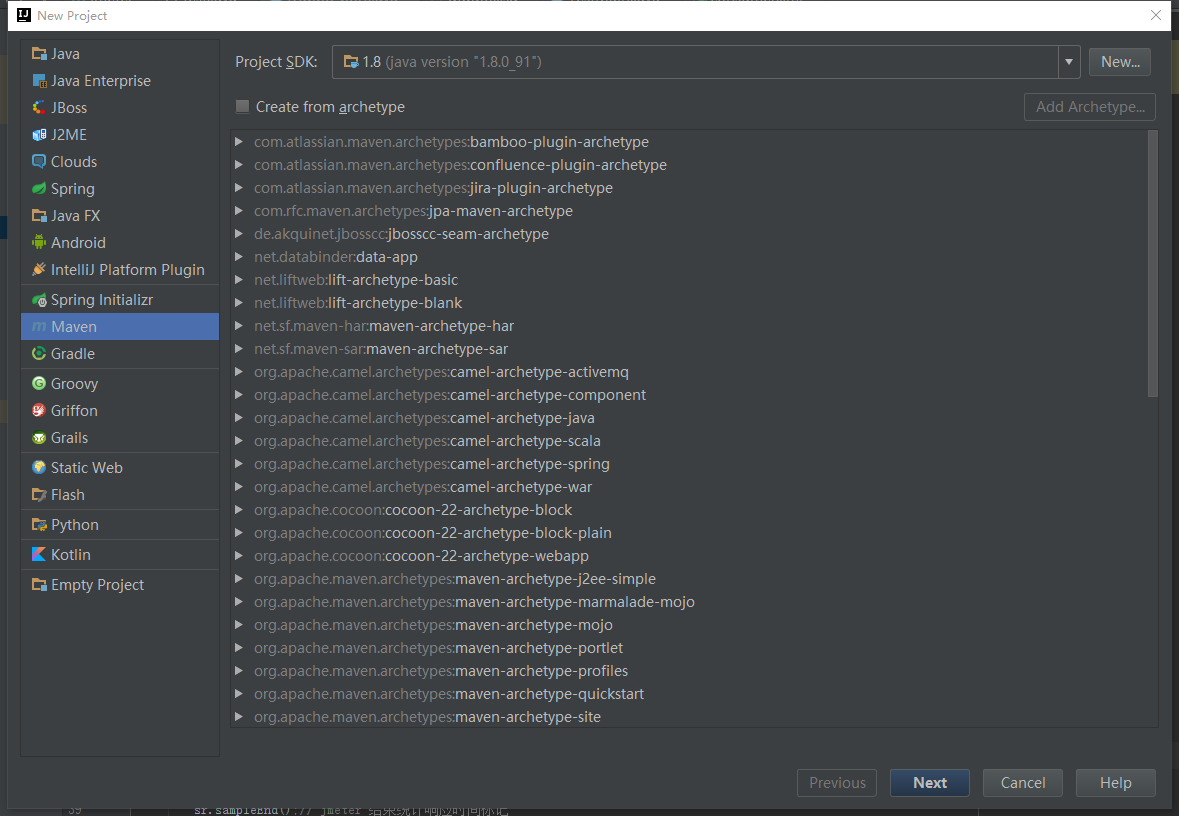Select lift-archetype-blank entry
Screen dimensions: 1179x816
358,302
